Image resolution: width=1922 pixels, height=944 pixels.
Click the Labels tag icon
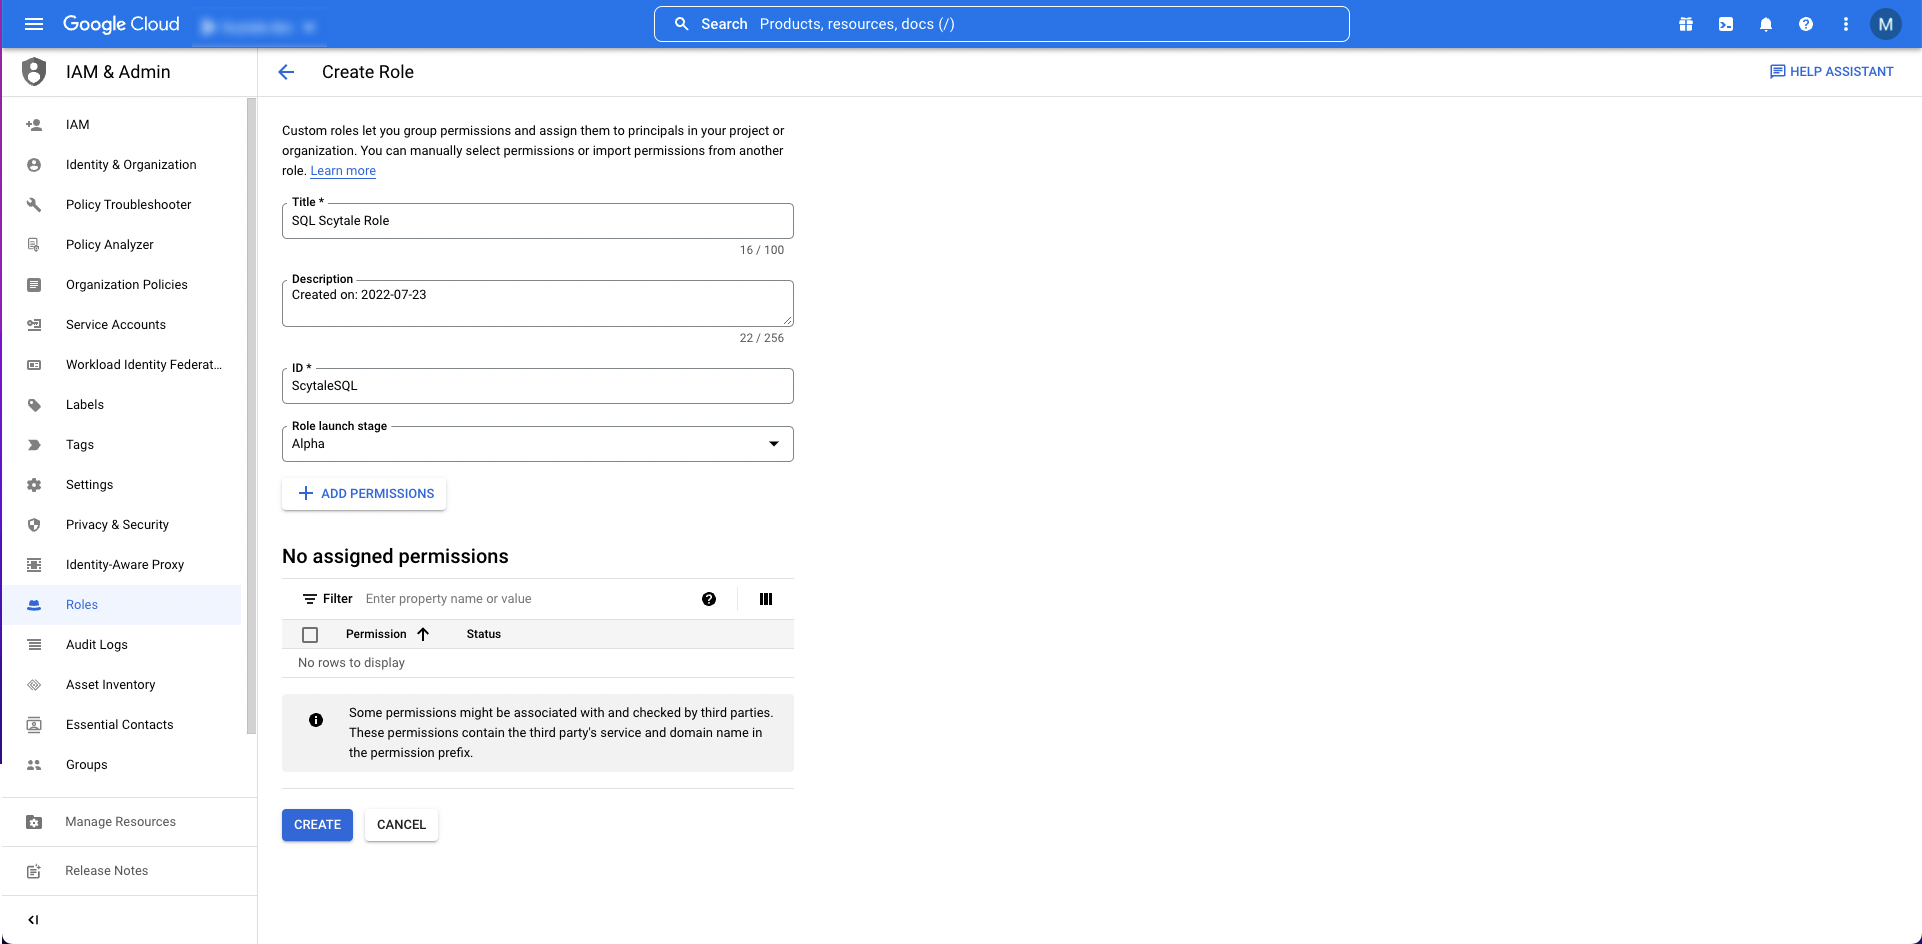(x=34, y=405)
